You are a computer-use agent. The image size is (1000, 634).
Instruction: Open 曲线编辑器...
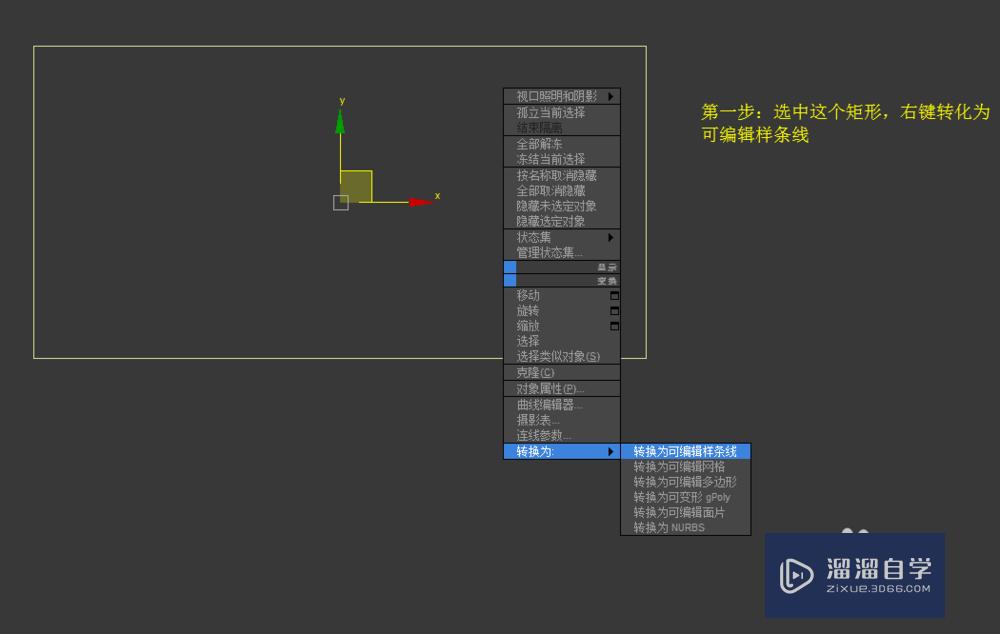pyautogui.click(x=562, y=404)
